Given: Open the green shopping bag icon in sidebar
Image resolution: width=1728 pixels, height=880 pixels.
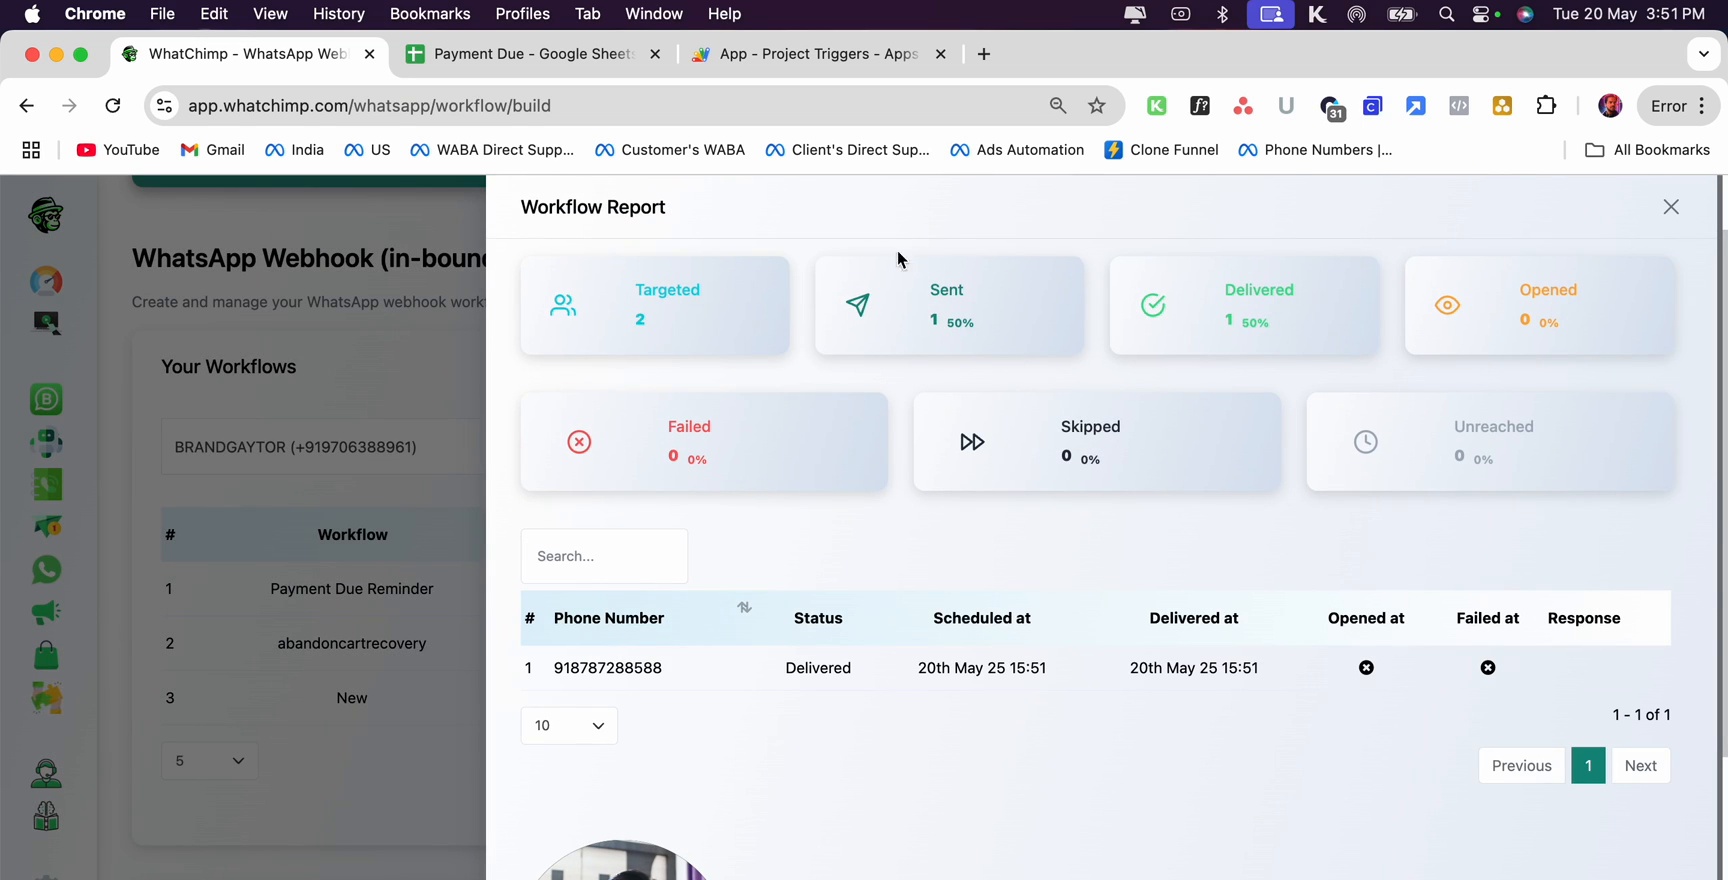Looking at the screenshot, I should 46,655.
